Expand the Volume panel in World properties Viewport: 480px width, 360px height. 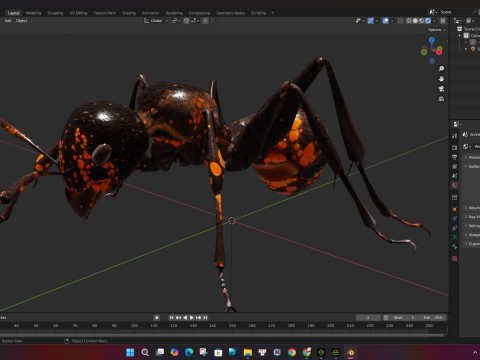tap(466, 208)
